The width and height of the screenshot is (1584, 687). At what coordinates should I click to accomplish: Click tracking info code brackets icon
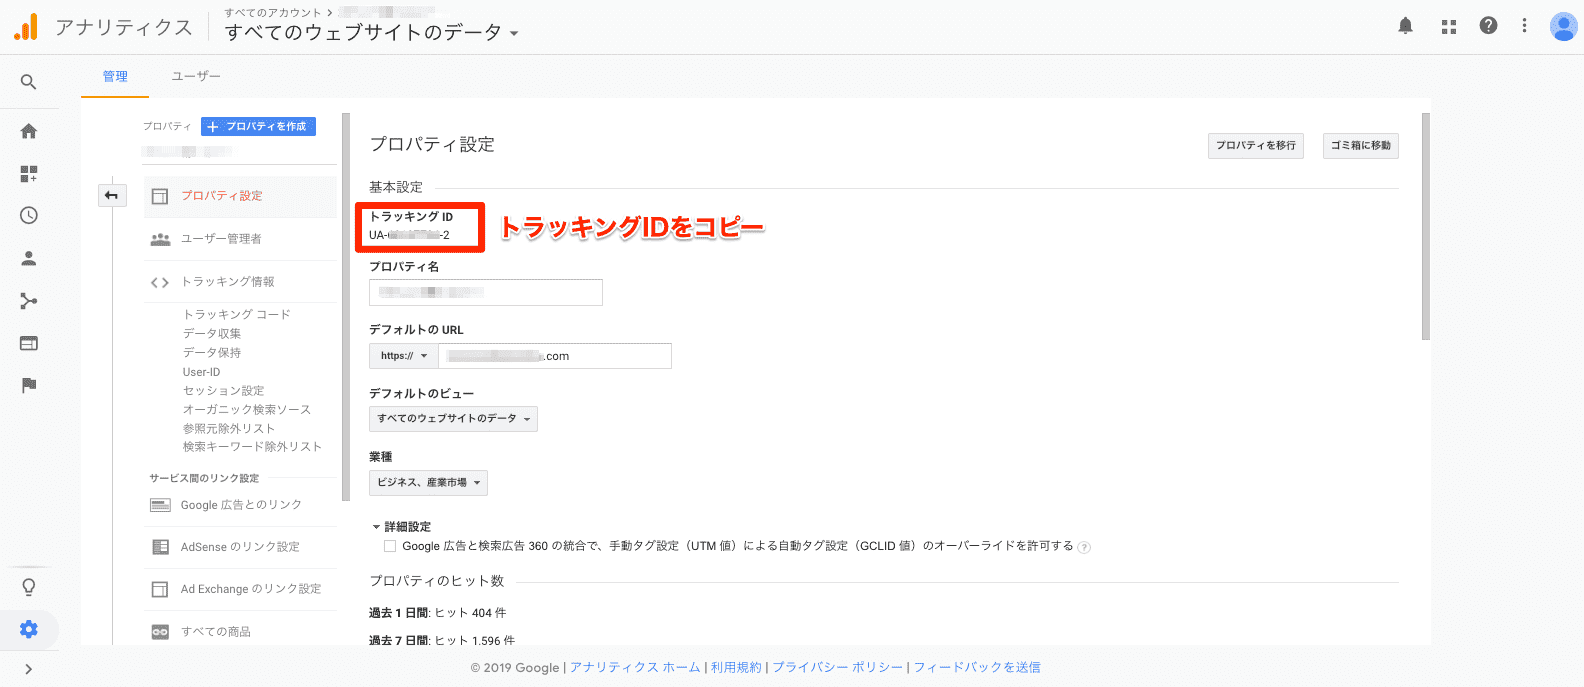(160, 283)
